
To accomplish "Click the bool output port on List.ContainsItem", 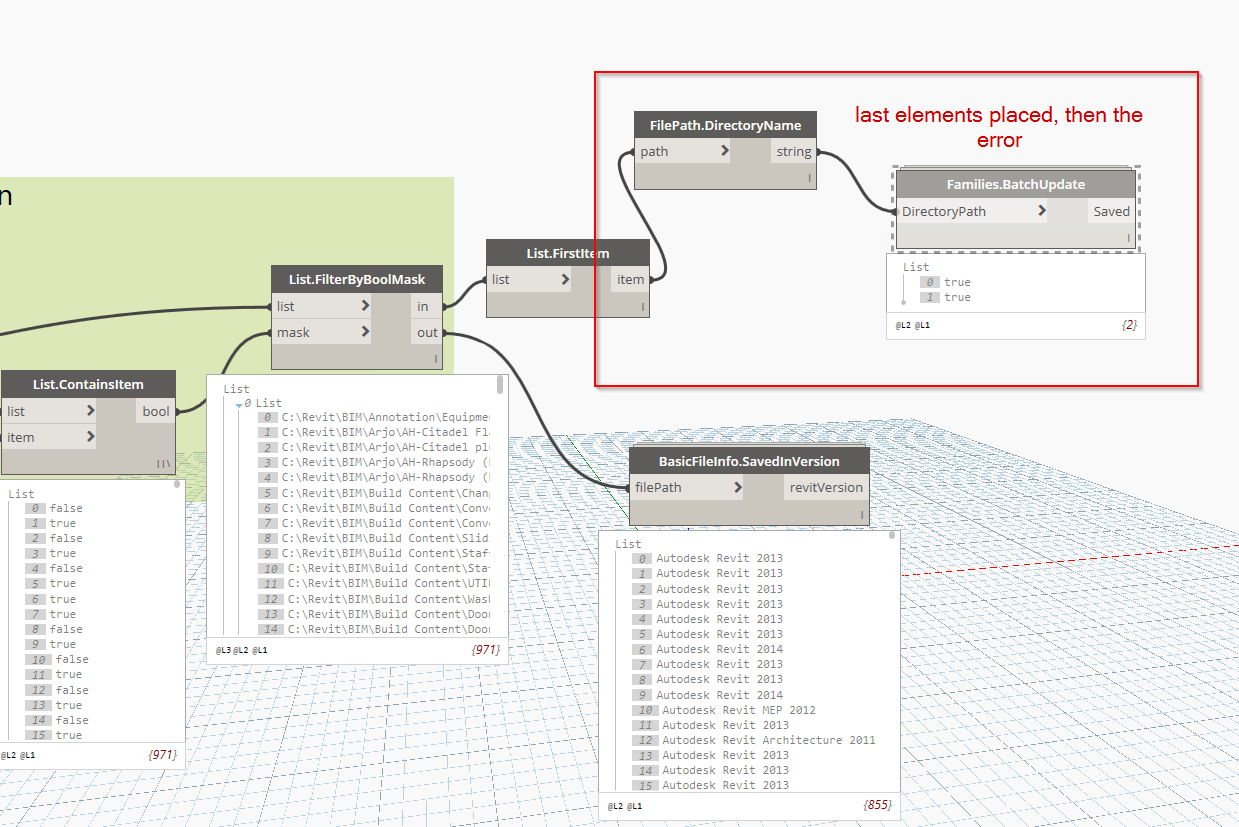I will click(155, 411).
